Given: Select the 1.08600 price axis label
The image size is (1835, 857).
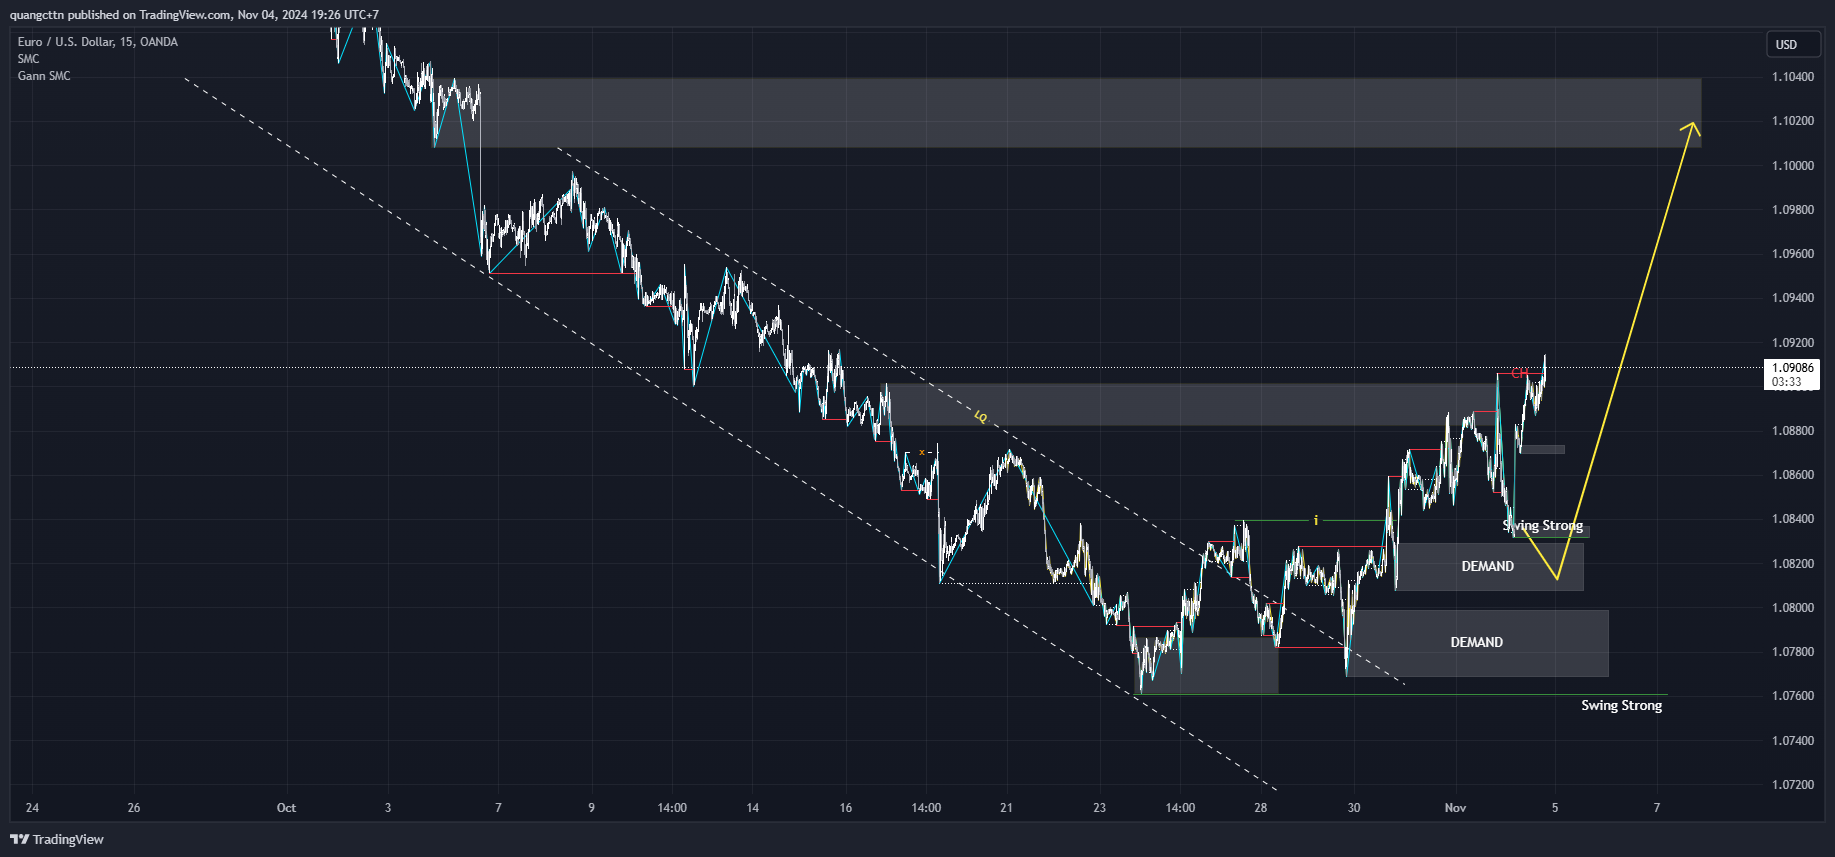Looking at the screenshot, I should click(x=1792, y=475).
